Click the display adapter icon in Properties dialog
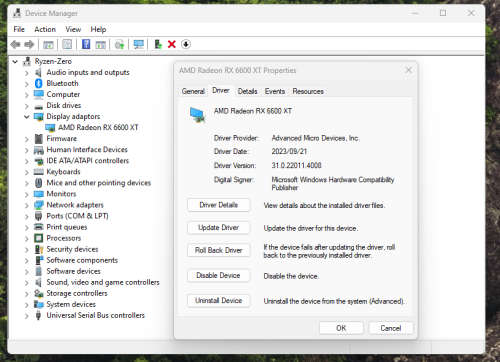 (197, 115)
